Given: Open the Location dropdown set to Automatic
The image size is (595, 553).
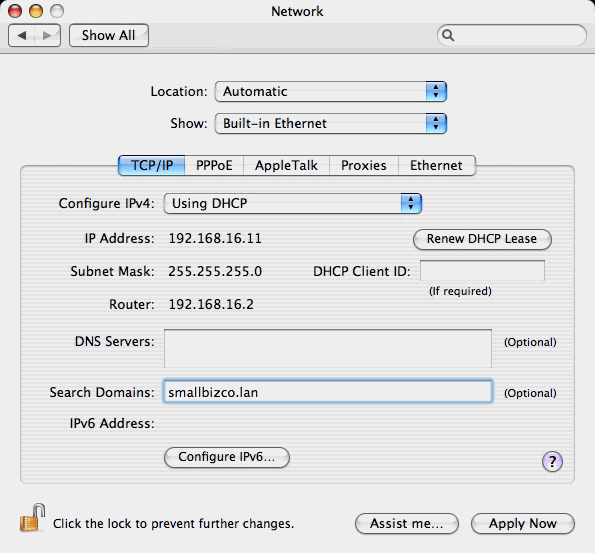Looking at the screenshot, I should tap(331, 91).
